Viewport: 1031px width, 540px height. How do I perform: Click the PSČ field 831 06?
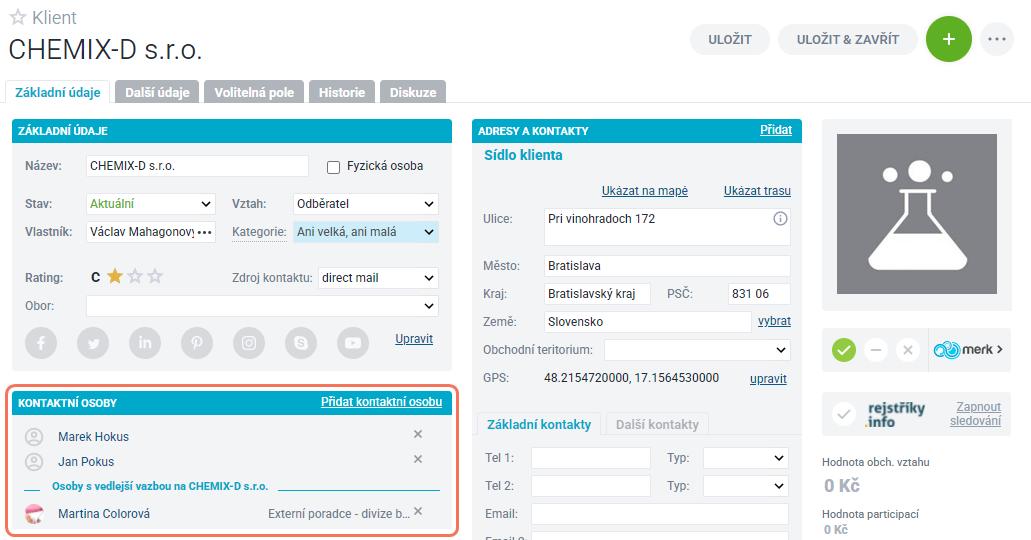point(759,294)
